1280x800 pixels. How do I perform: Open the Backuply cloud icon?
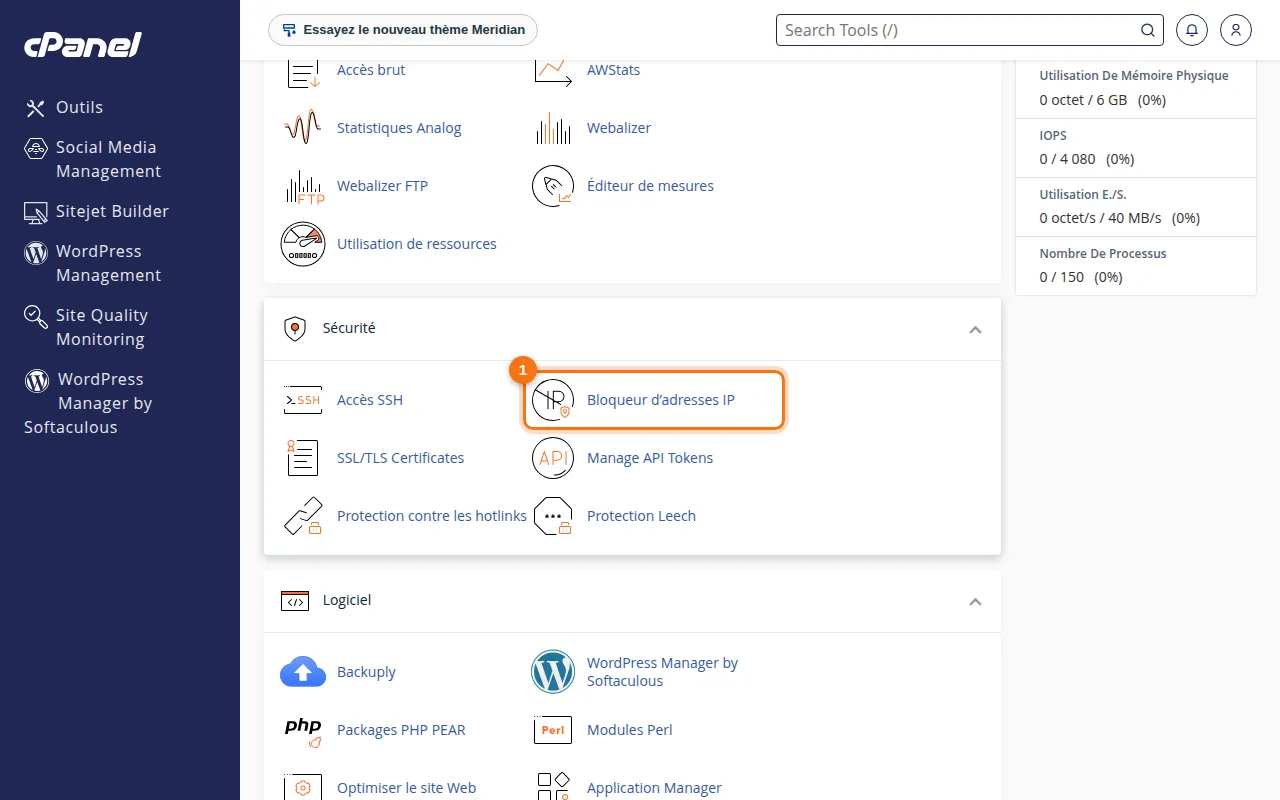303,672
